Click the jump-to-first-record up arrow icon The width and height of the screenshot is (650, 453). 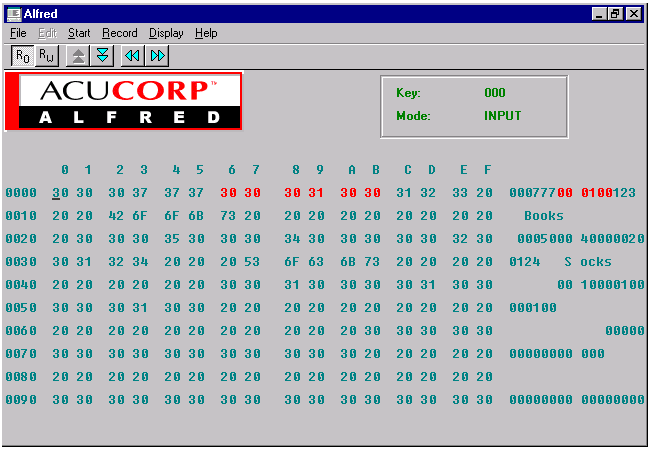click(80, 54)
